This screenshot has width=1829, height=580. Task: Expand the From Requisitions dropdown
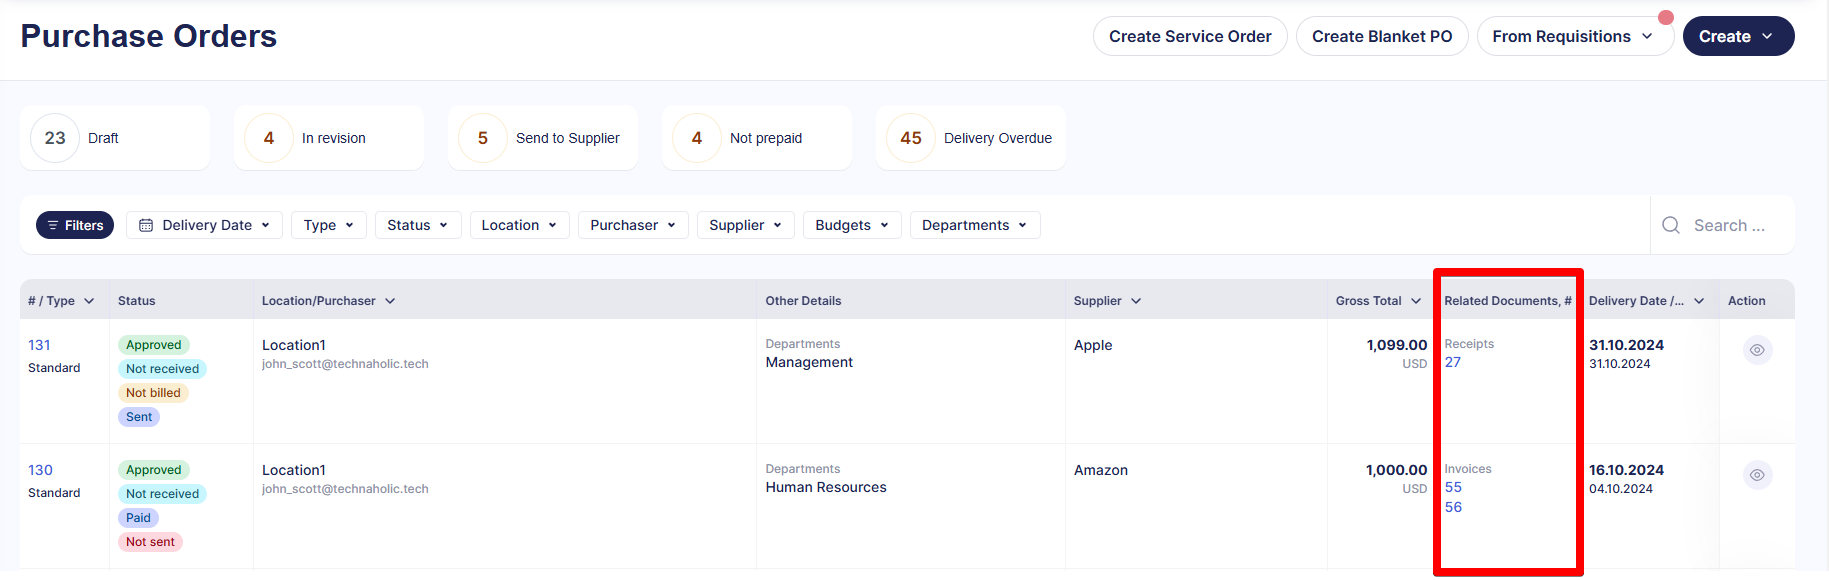click(x=1574, y=36)
